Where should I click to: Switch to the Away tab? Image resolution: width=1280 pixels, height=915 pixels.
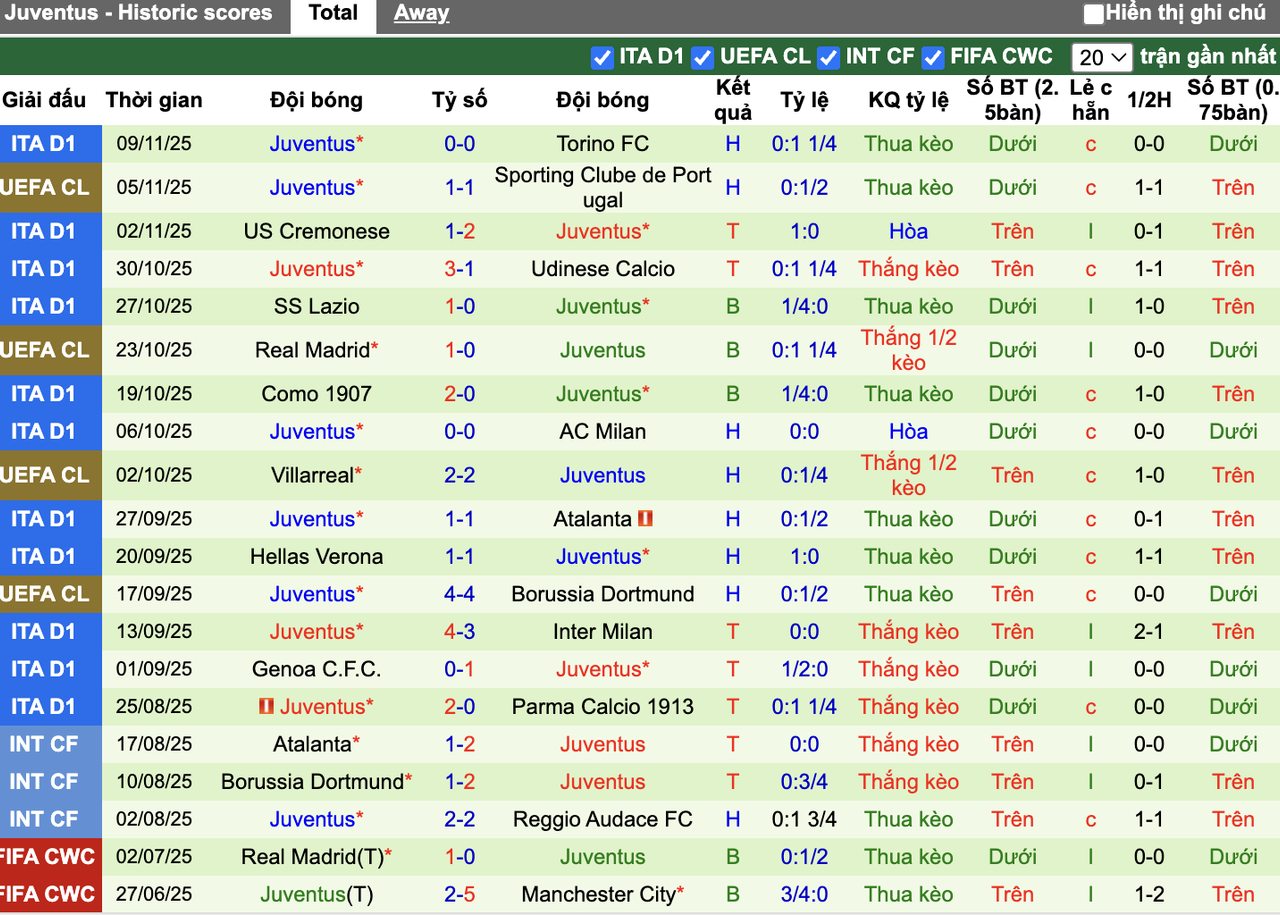(421, 13)
